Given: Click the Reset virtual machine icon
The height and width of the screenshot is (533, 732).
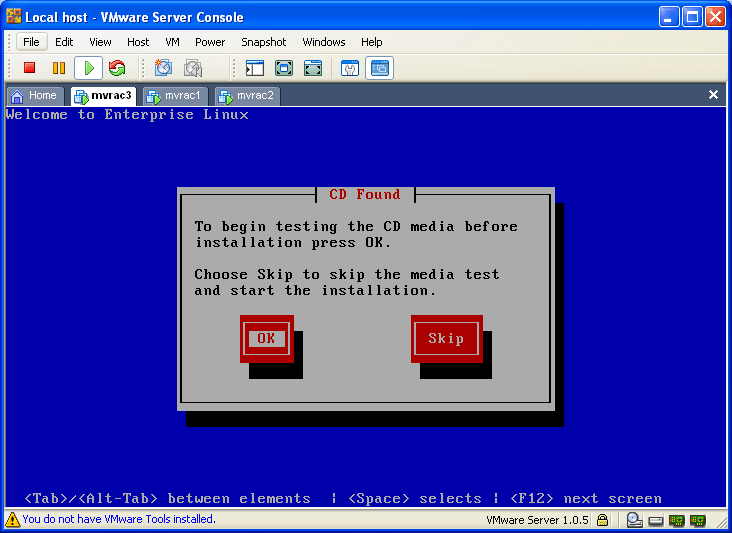Looking at the screenshot, I should pos(117,68).
